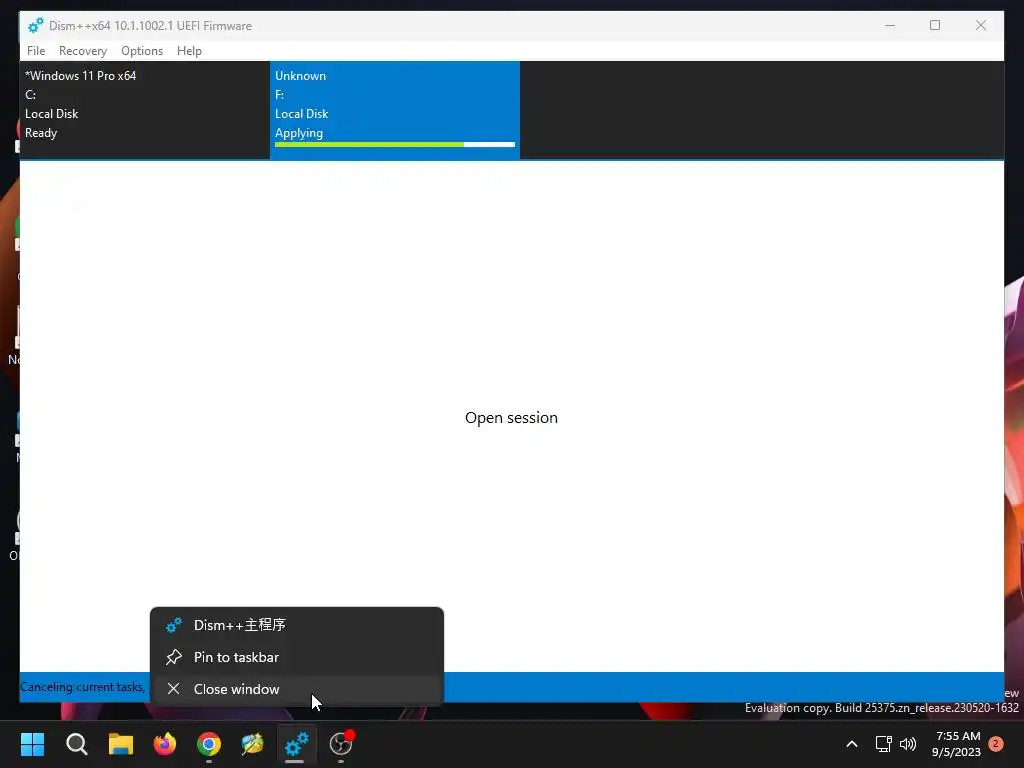Viewport: 1024px width, 768px height.
Task: Click the Open session label
Action: (511, 418)
